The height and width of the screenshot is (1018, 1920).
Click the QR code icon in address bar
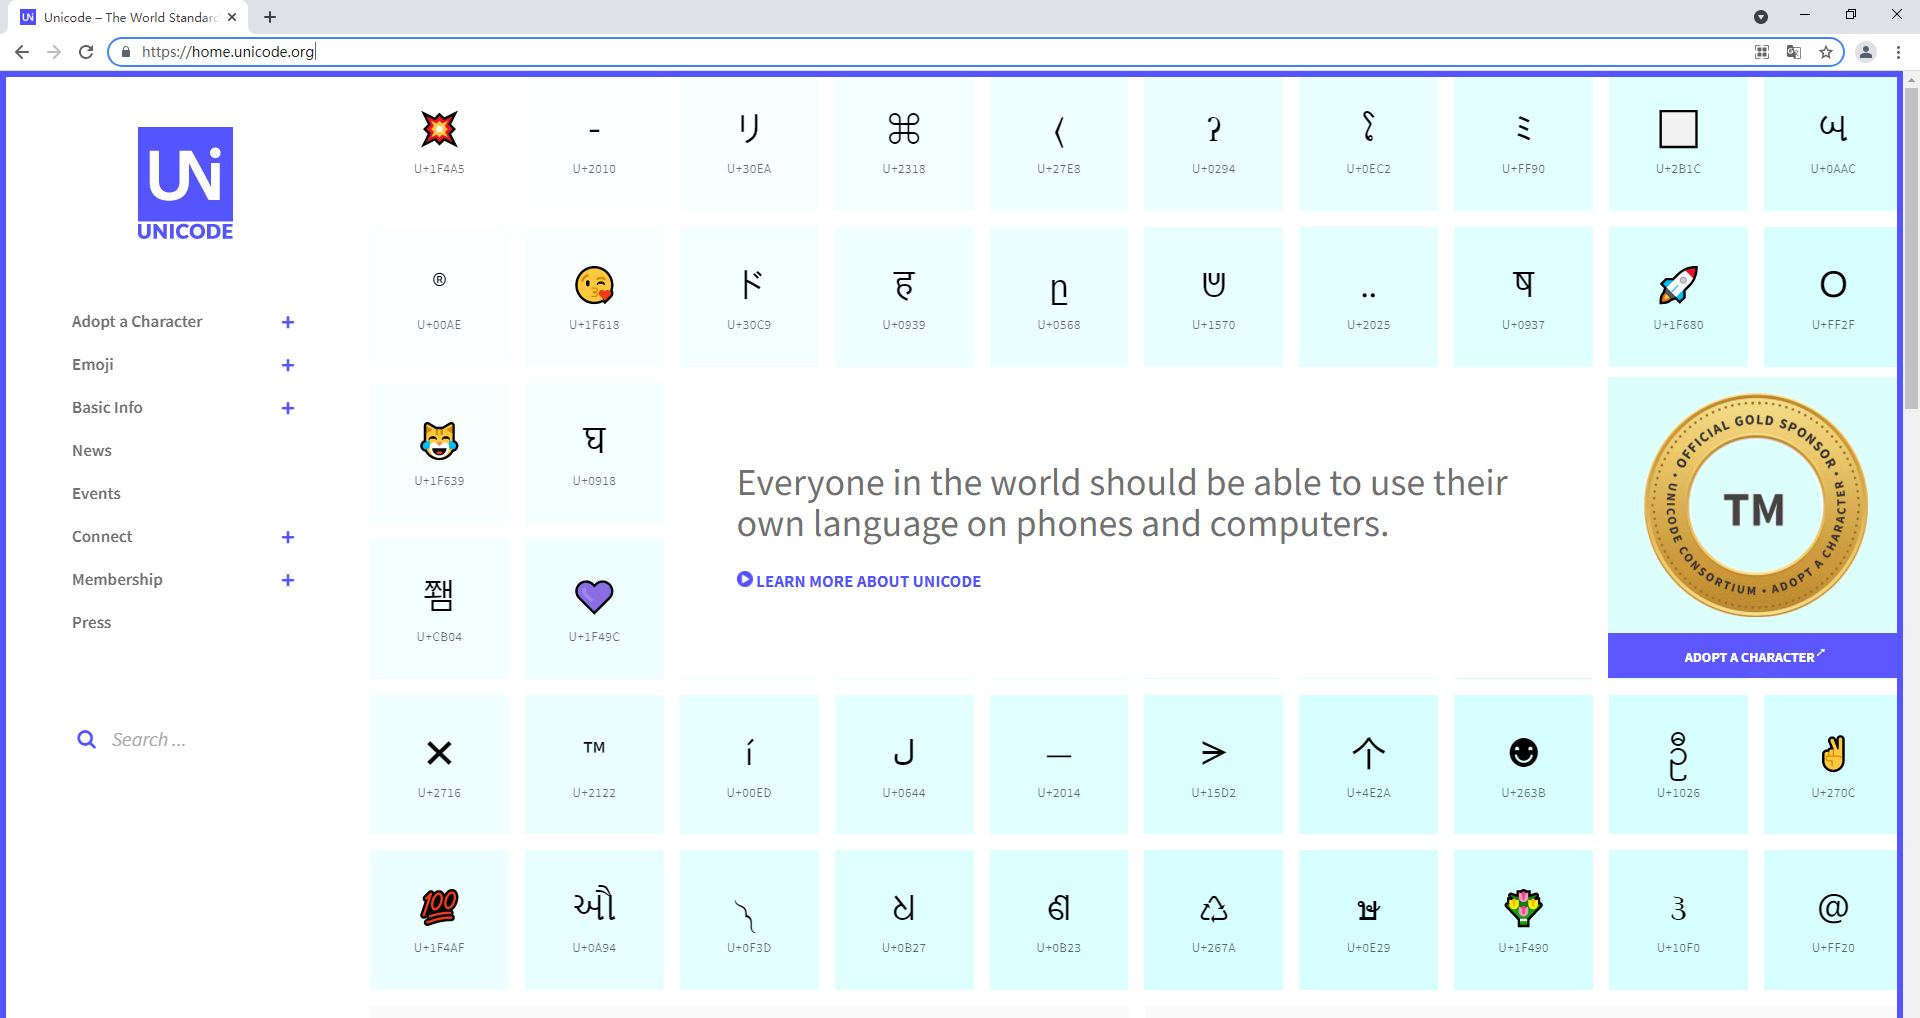click(1762, 52)
